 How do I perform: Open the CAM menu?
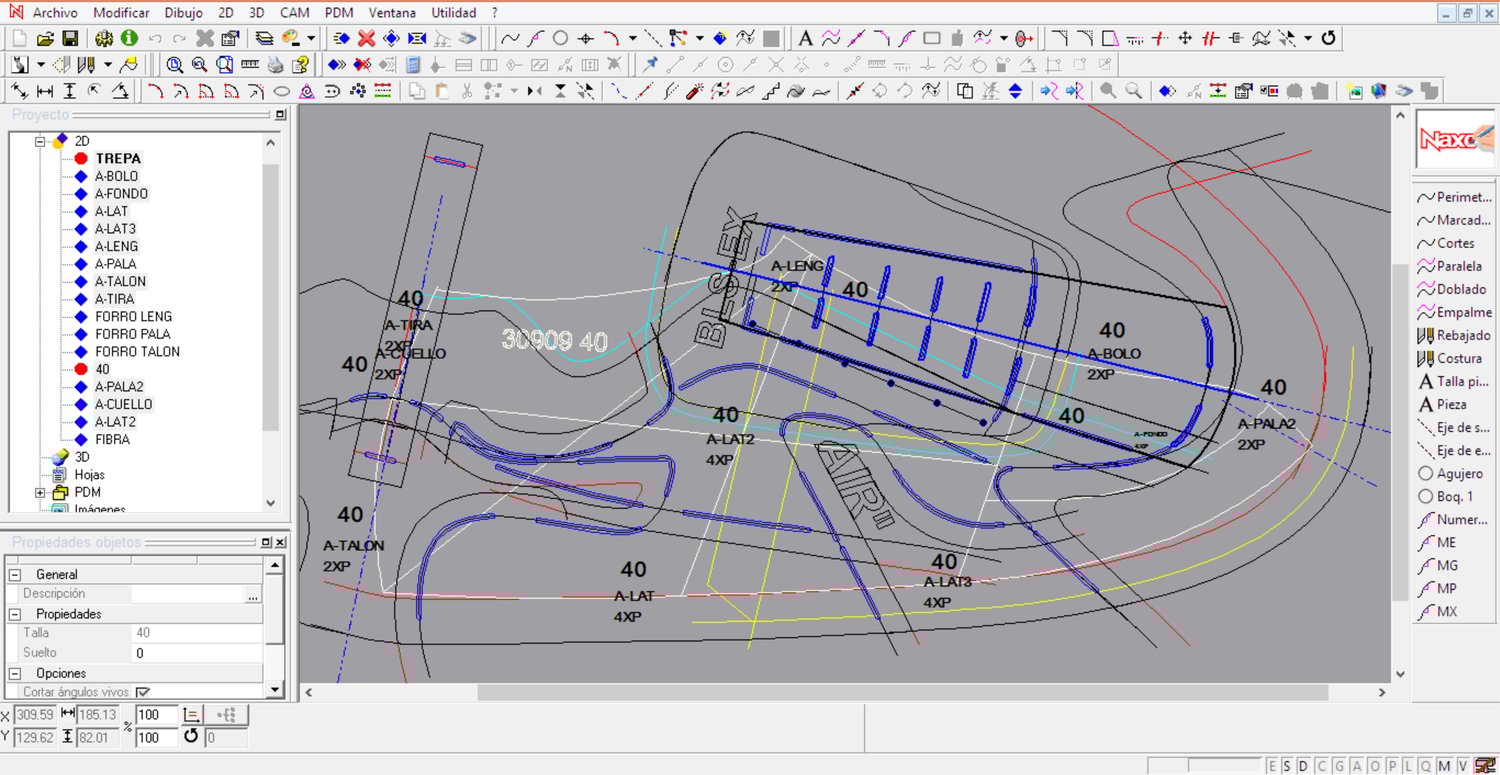(x=294, y=13)
